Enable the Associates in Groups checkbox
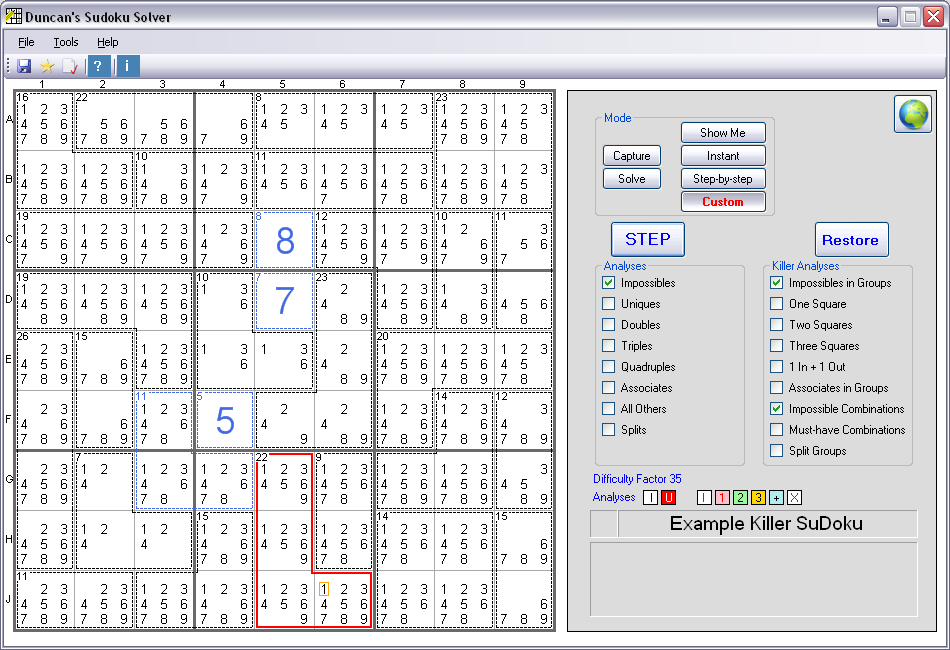The image size is (950, 650). coord(776,388)
